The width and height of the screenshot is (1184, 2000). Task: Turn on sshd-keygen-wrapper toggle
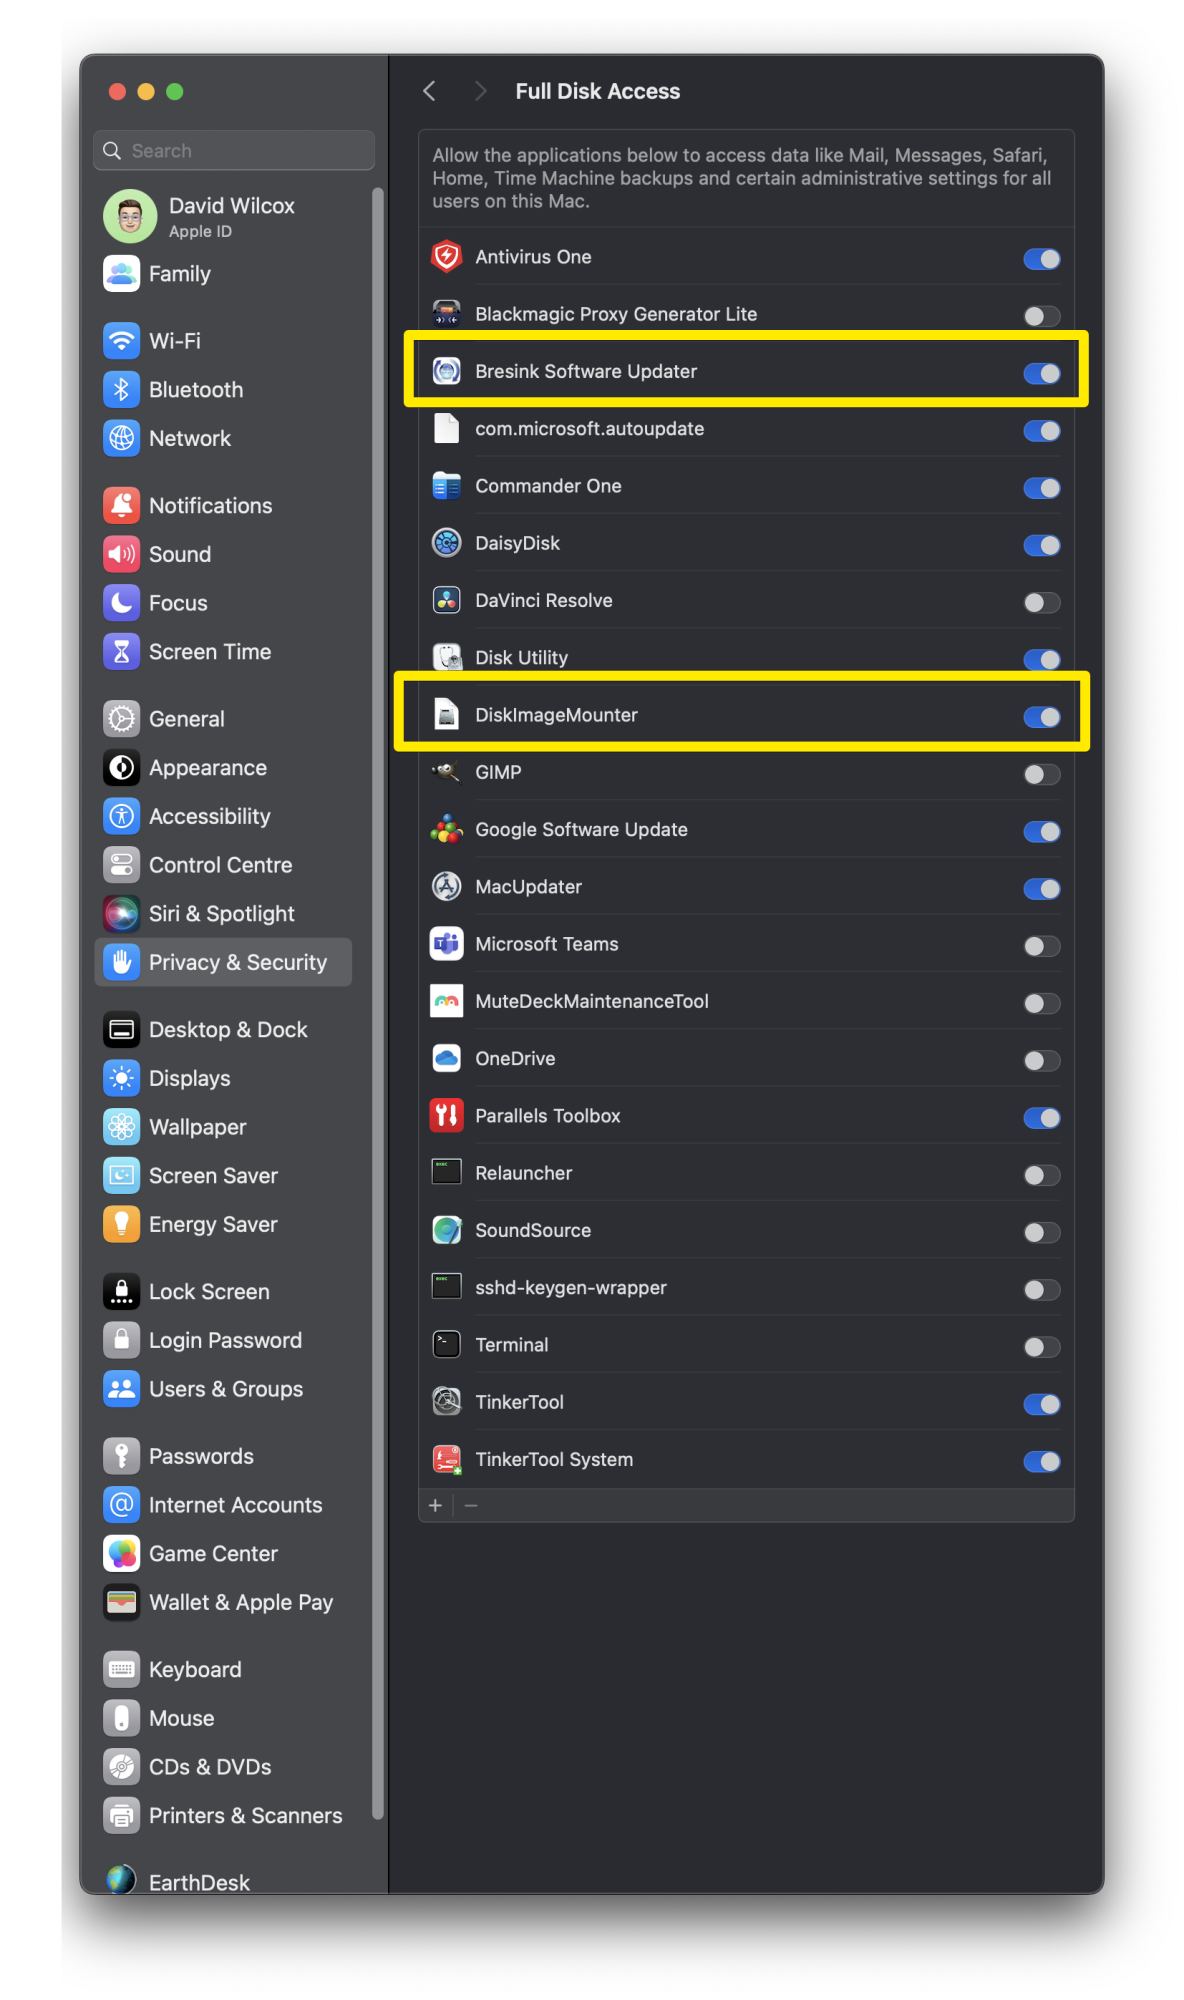(x=1042, y=1290)
